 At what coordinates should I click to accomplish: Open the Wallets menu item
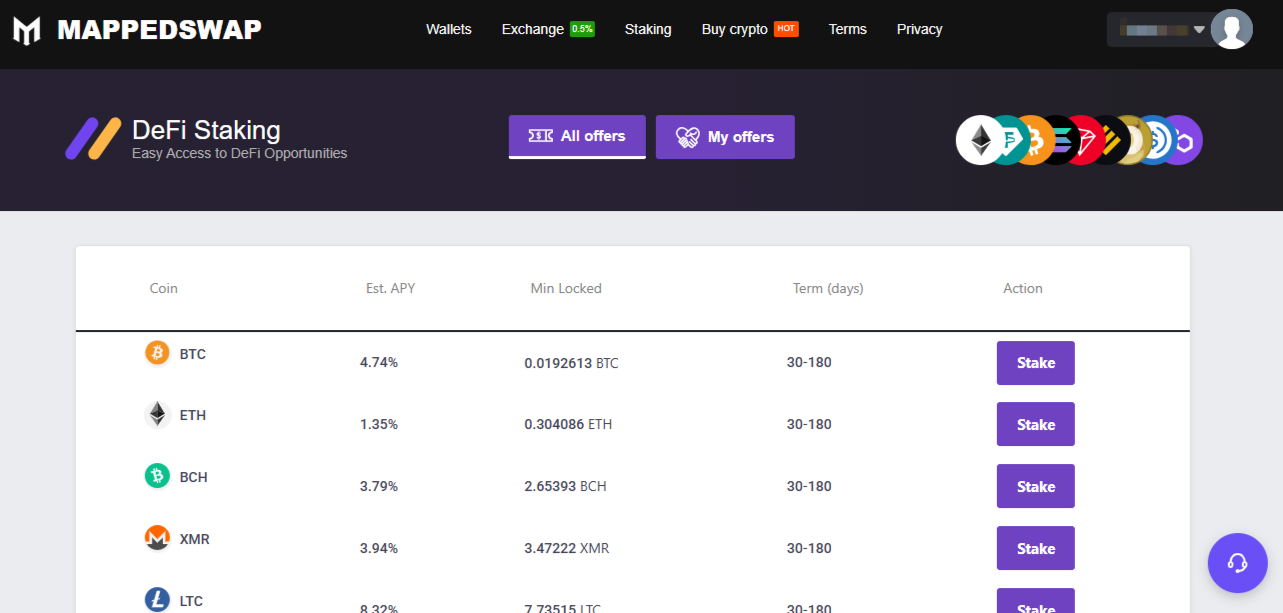click(x=448, y=29)
